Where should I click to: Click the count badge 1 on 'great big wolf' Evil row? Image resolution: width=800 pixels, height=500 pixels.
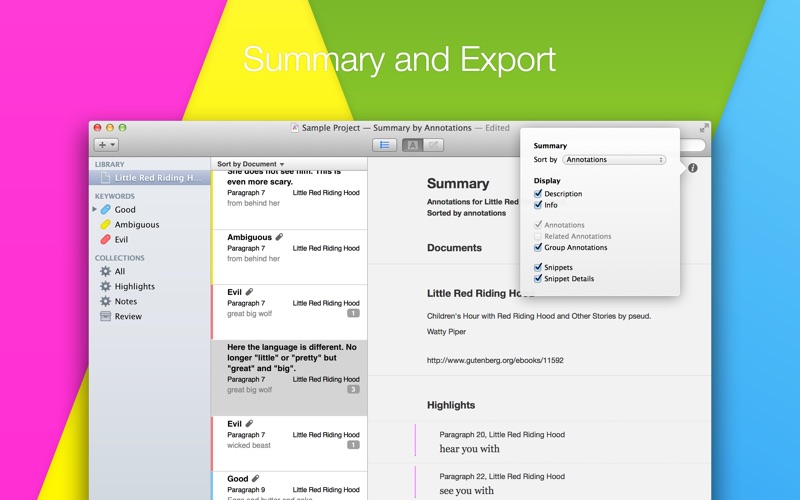click(x=353, y=313)
